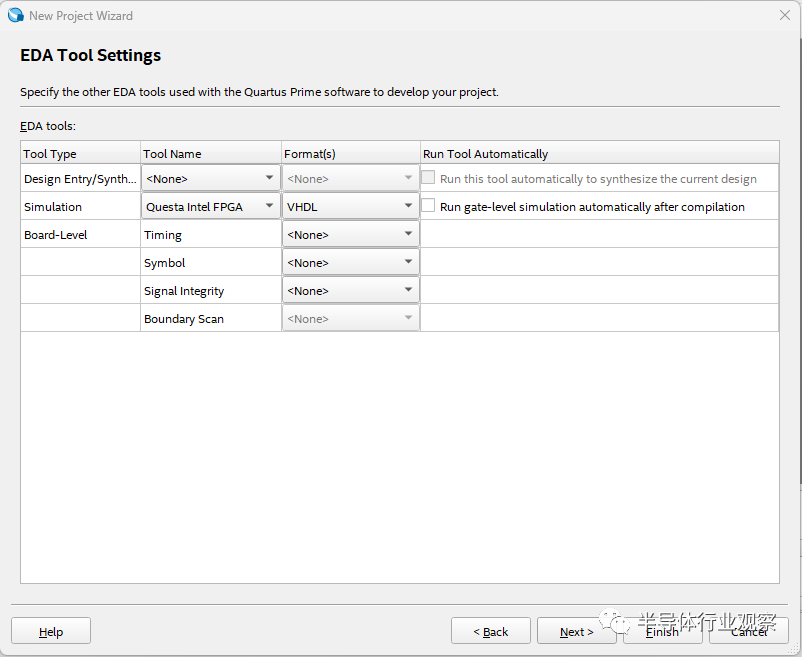Viewport: 802px width, 657px height.
Task: Click the Run Tool Automatically column header
Action: click(486, 154)
